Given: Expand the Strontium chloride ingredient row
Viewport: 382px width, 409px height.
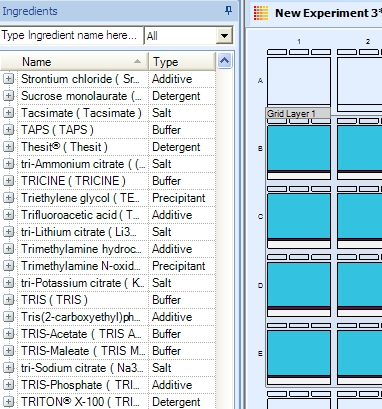Looking at the screenshot, I should click(8, 79).
